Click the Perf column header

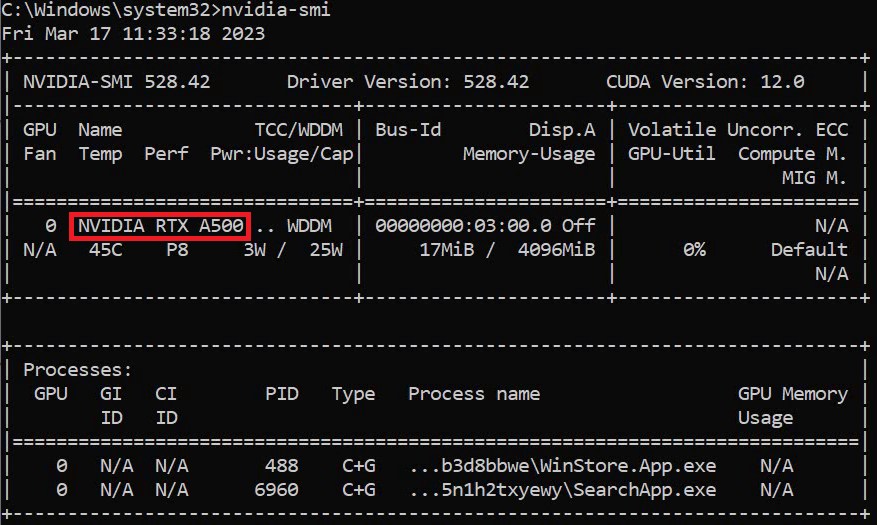[x=166, y=154]
